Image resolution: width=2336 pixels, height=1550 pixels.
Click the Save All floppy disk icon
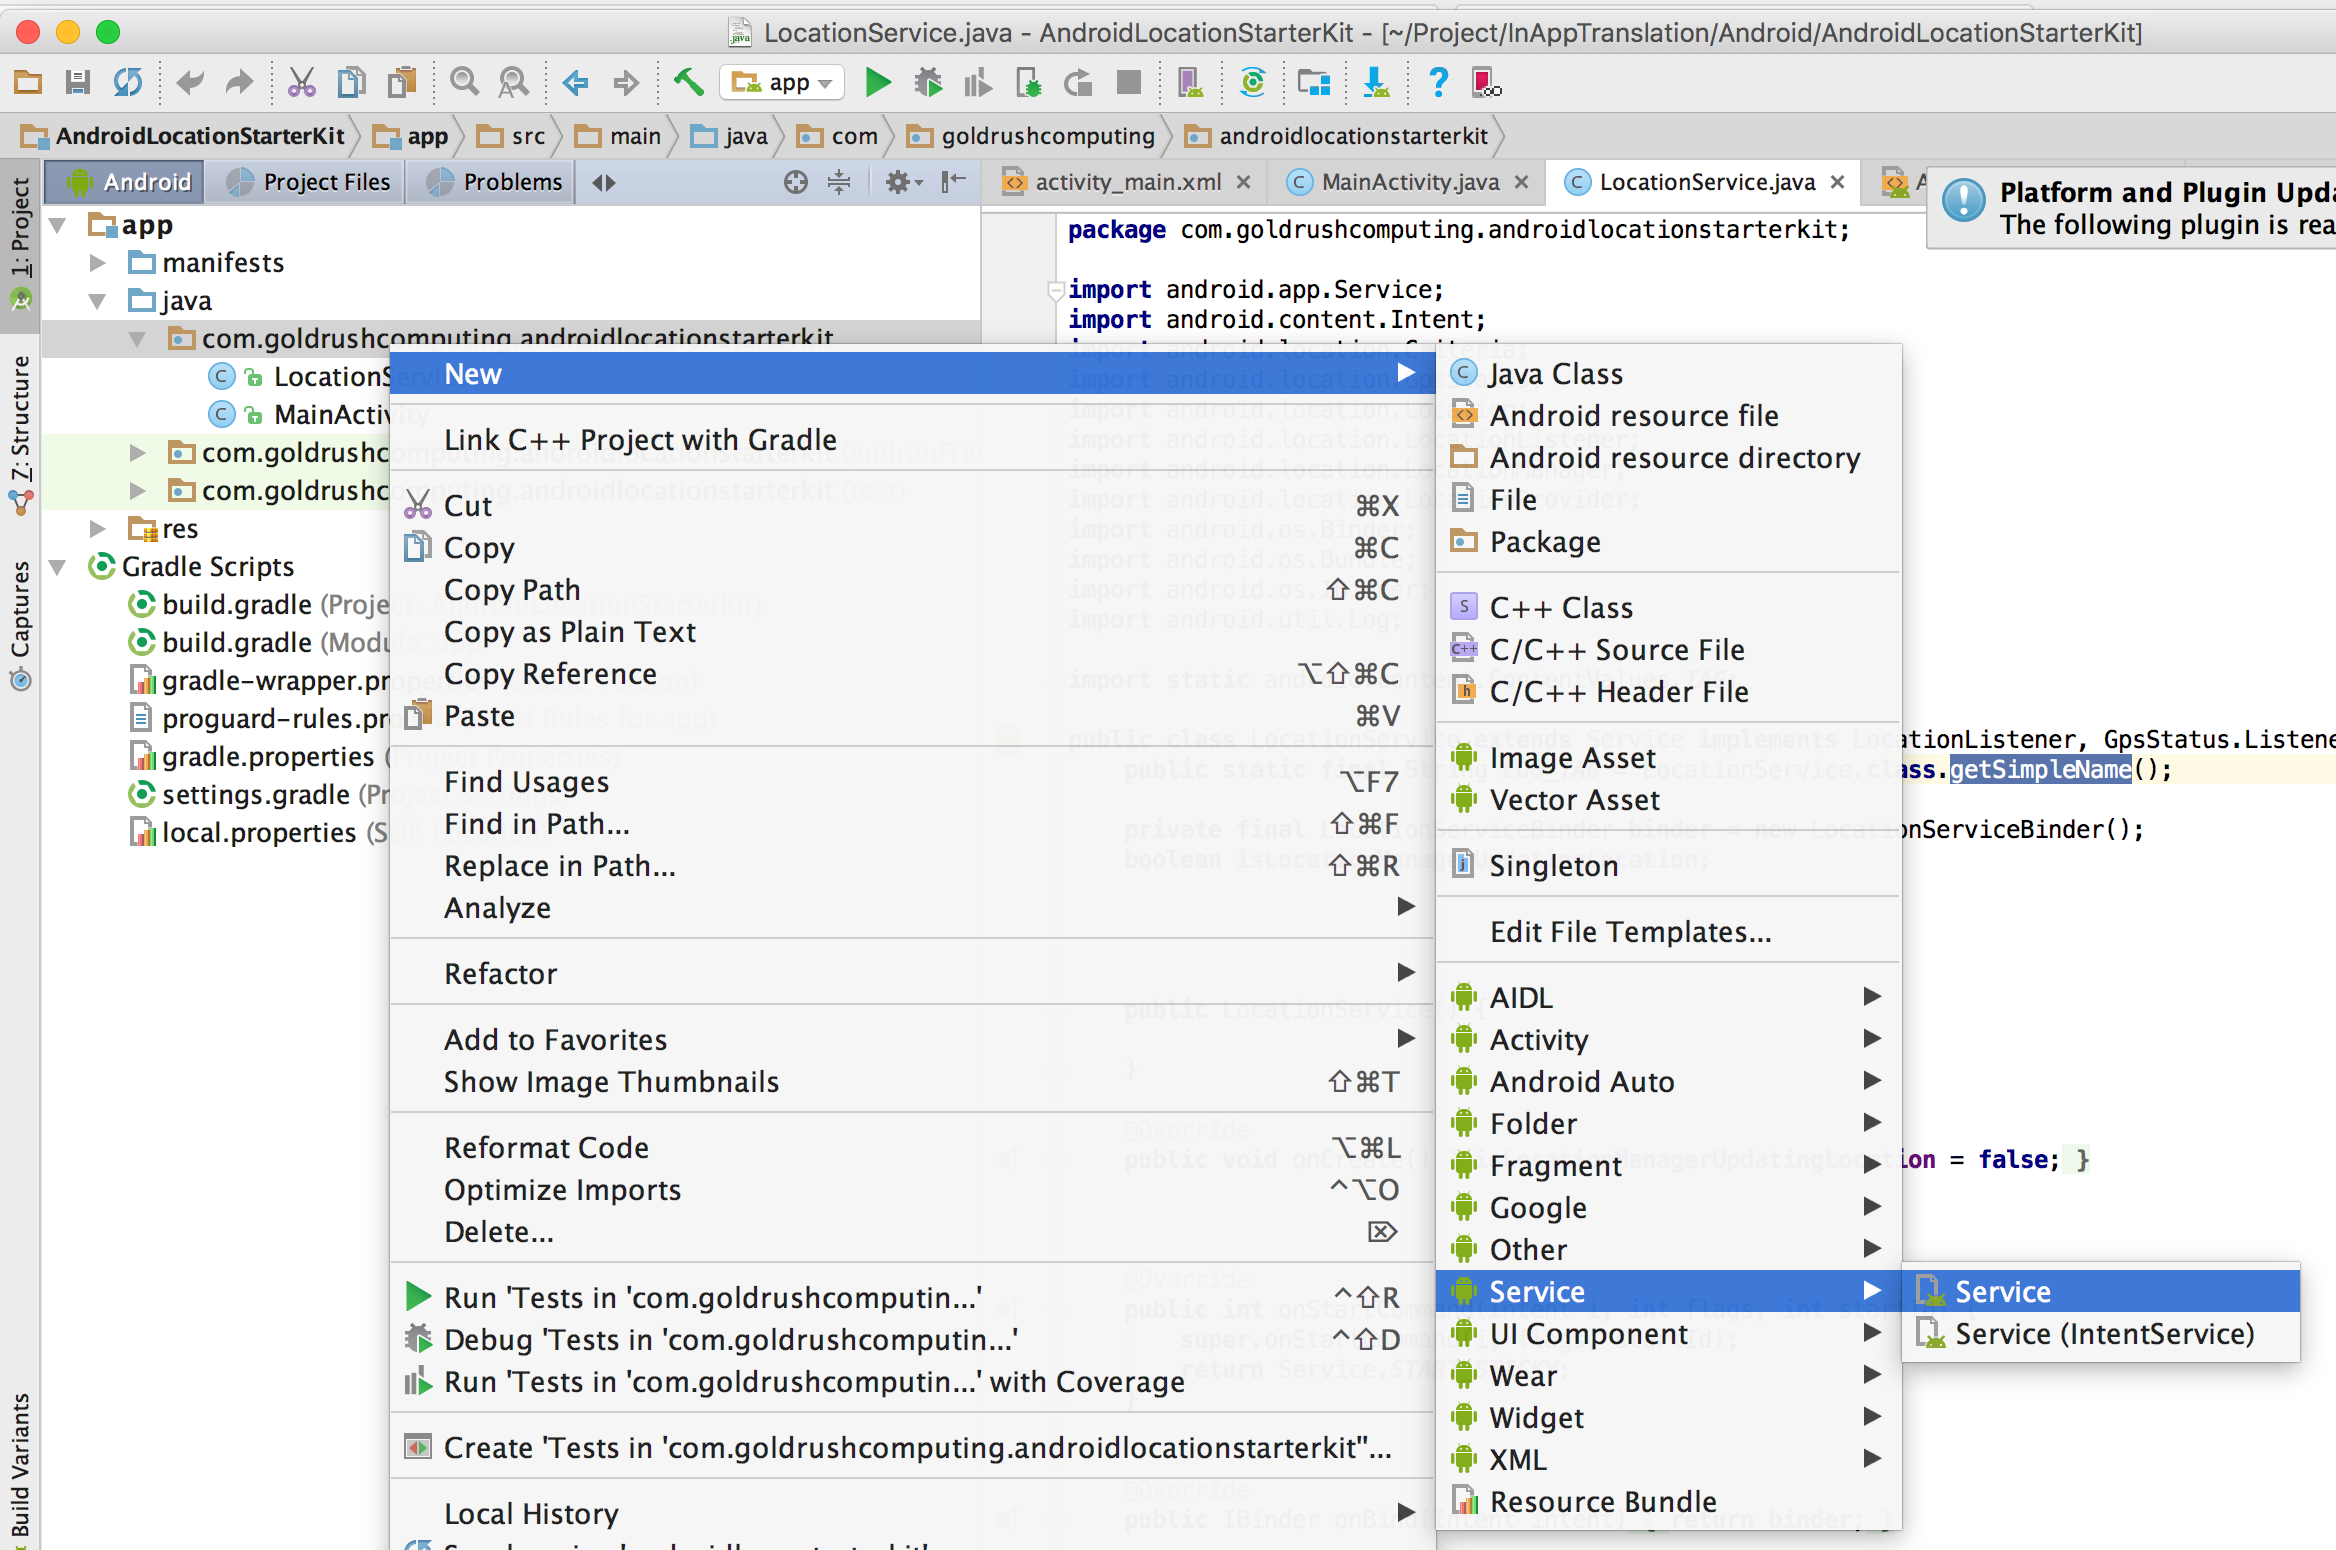coord(78,82)
